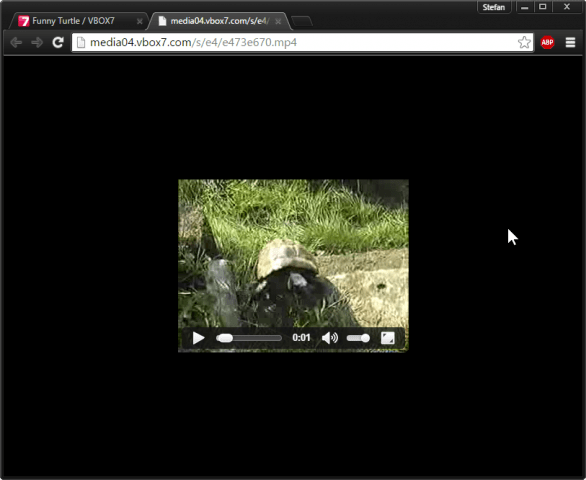Click the video seek progress bar

pos(249,338)
